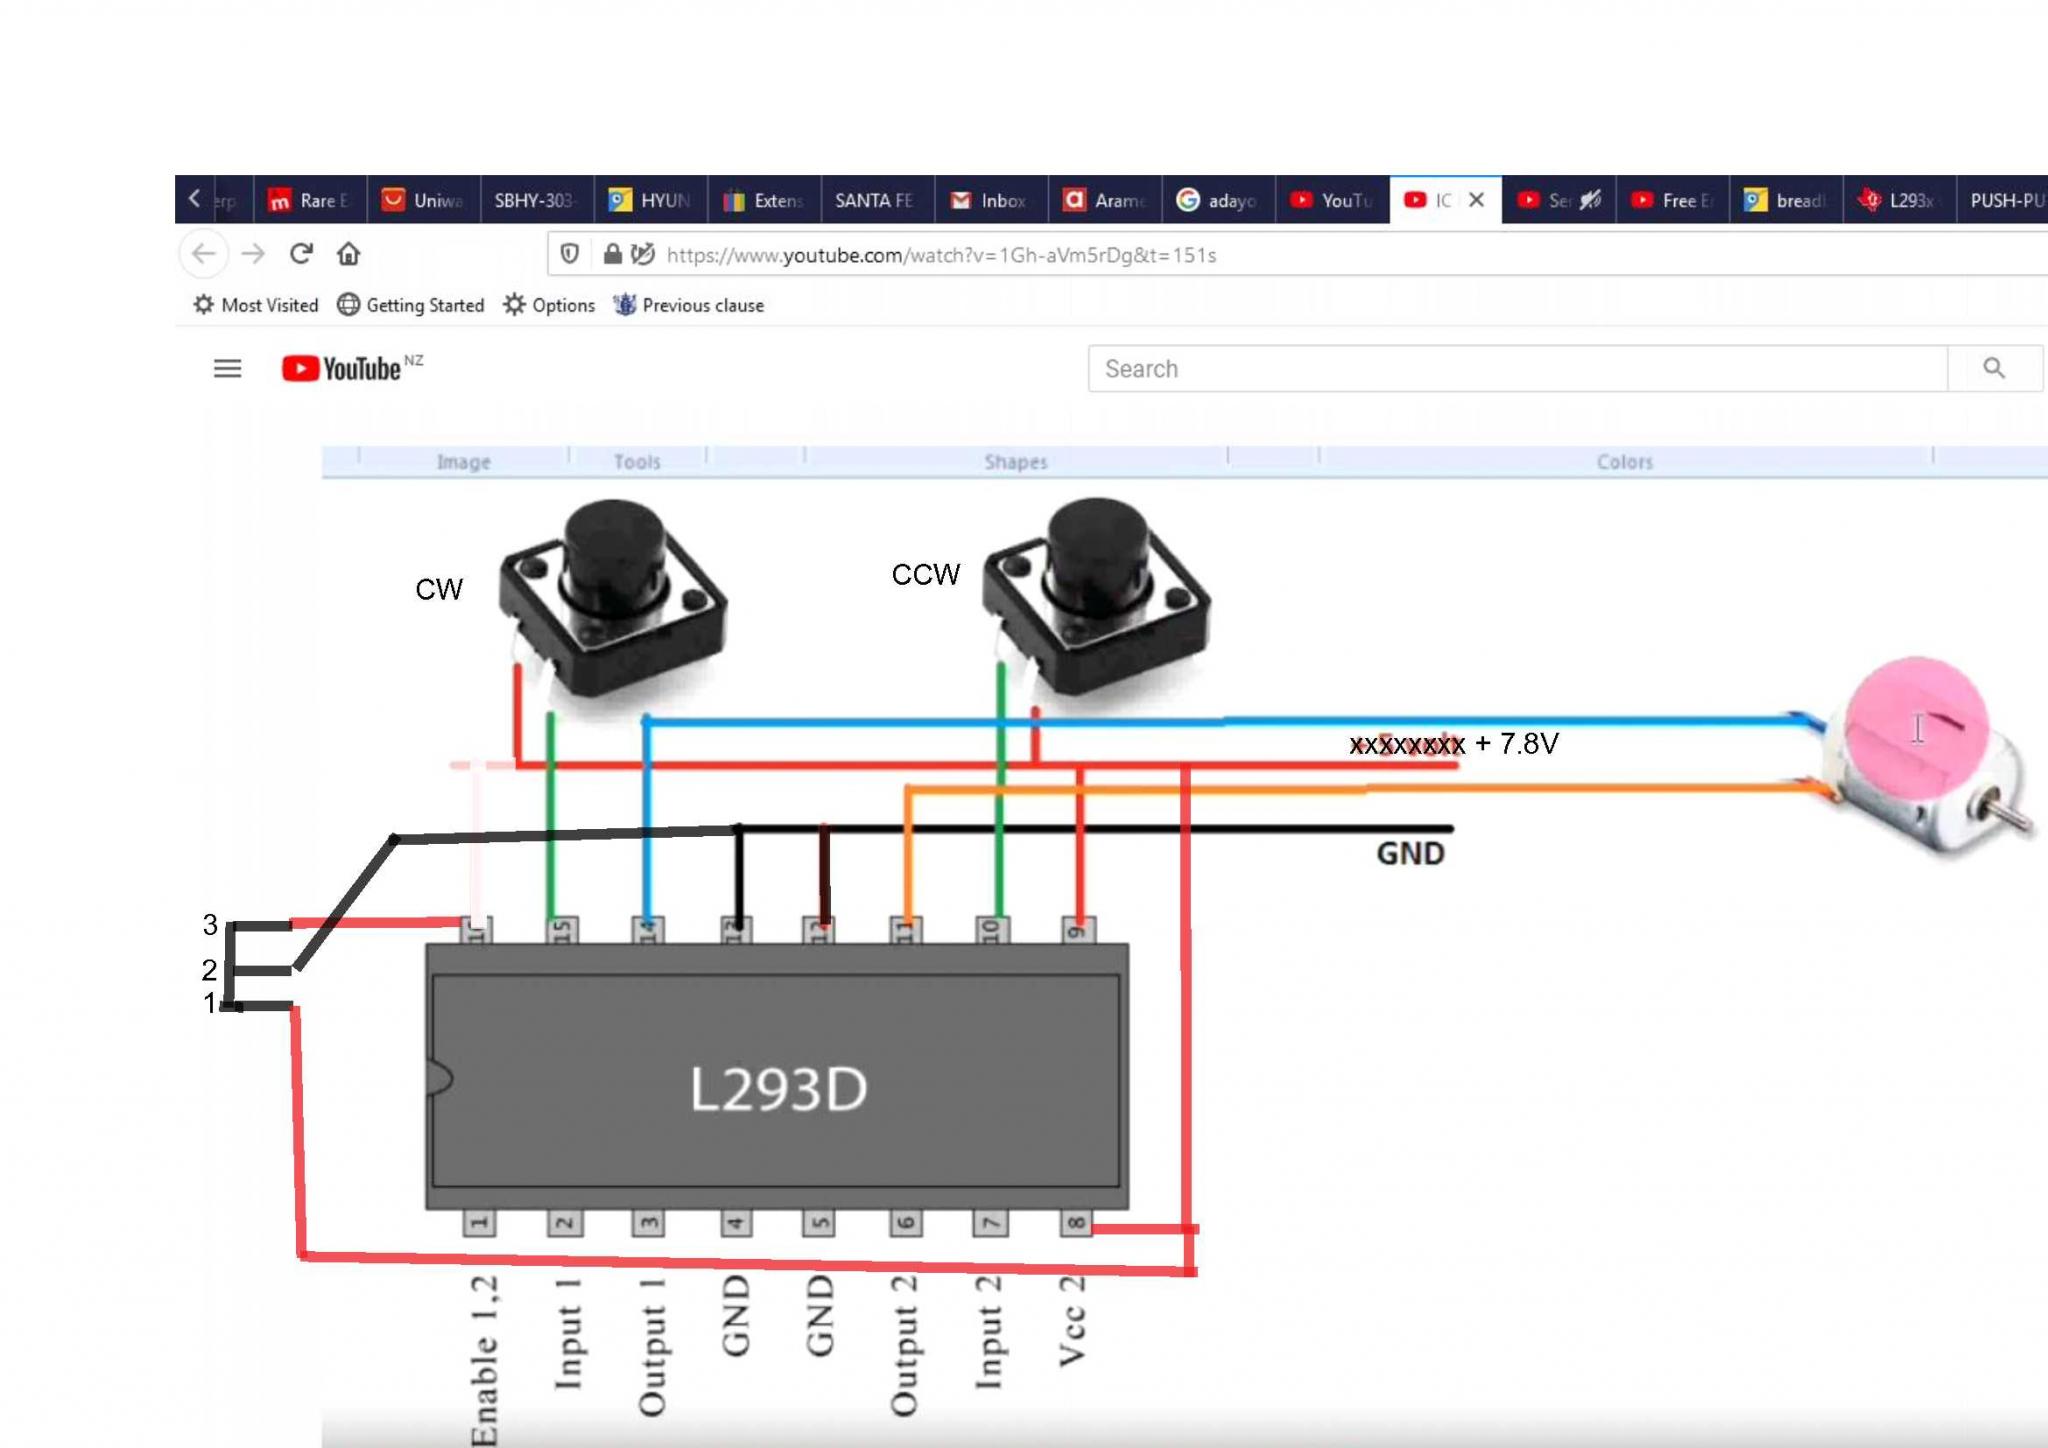This screenshot has width=2048, height=1448.
Task: Unmute the muted Ser tab audio icon
Action: [1590, 200]
